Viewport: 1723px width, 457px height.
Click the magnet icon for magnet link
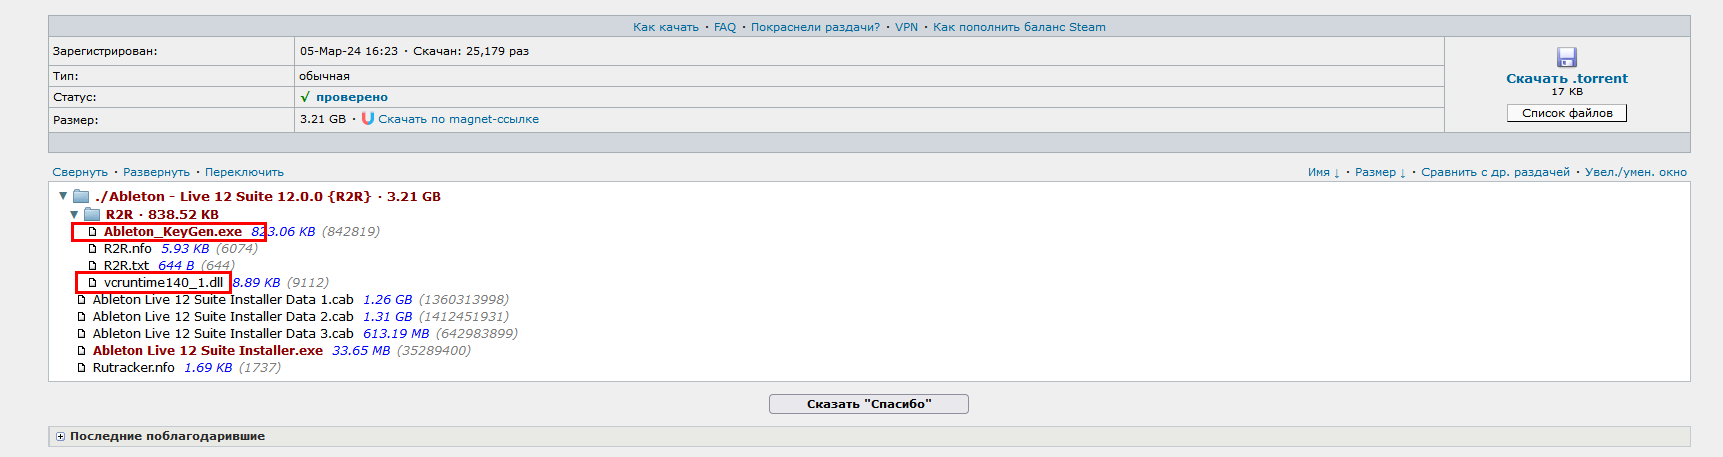coord(368,118)
